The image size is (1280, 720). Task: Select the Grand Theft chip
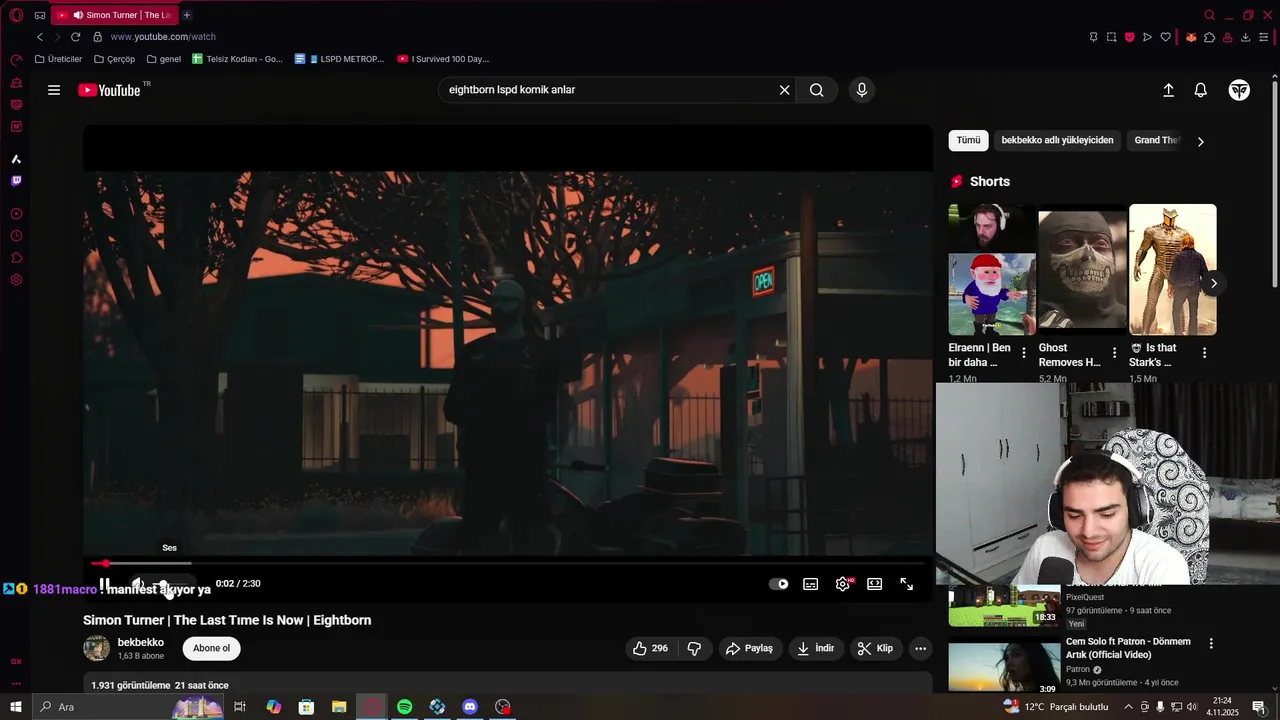pos(1157,141)
